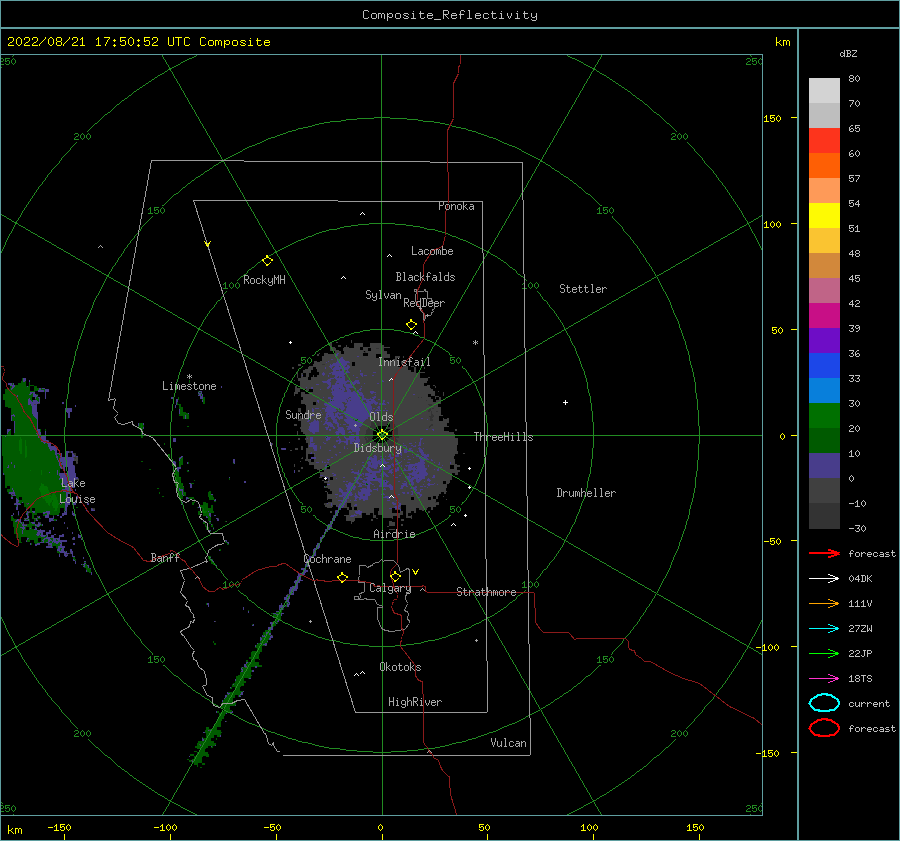This screenshot has height=841, width=900.
Task: Select the violet swatch in dBZ legend
Action: coord(824,340)
